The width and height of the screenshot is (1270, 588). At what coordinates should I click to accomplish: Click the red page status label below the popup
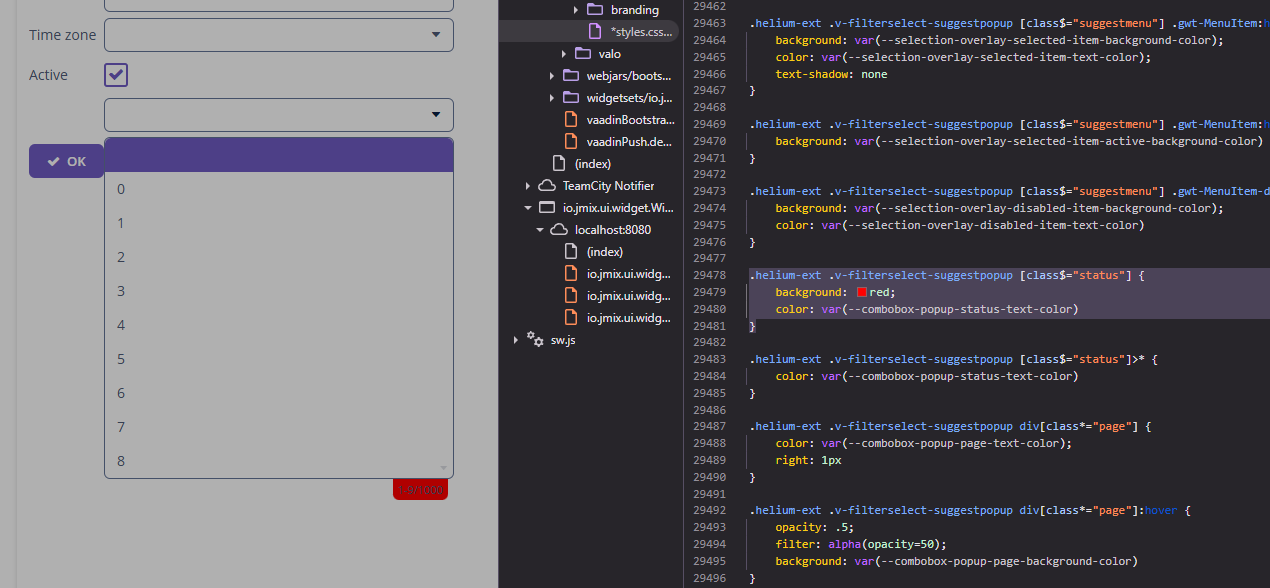[420, 489]
